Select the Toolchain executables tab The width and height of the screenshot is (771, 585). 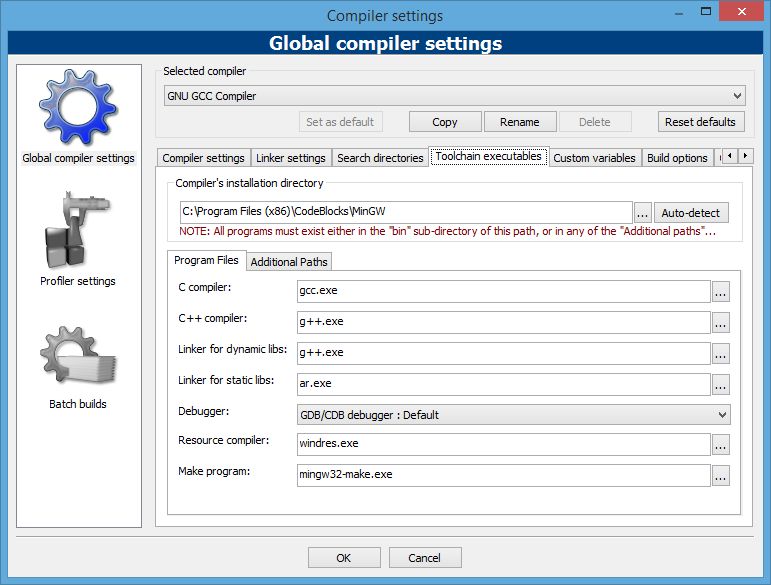click(489, 156)
